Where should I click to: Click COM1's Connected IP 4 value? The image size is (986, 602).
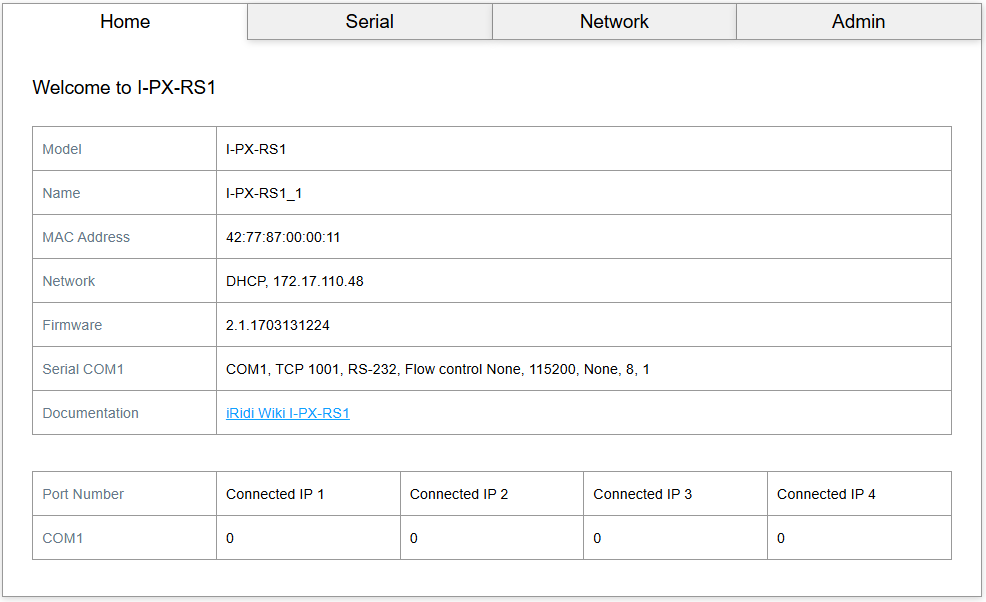click(781, 538)
